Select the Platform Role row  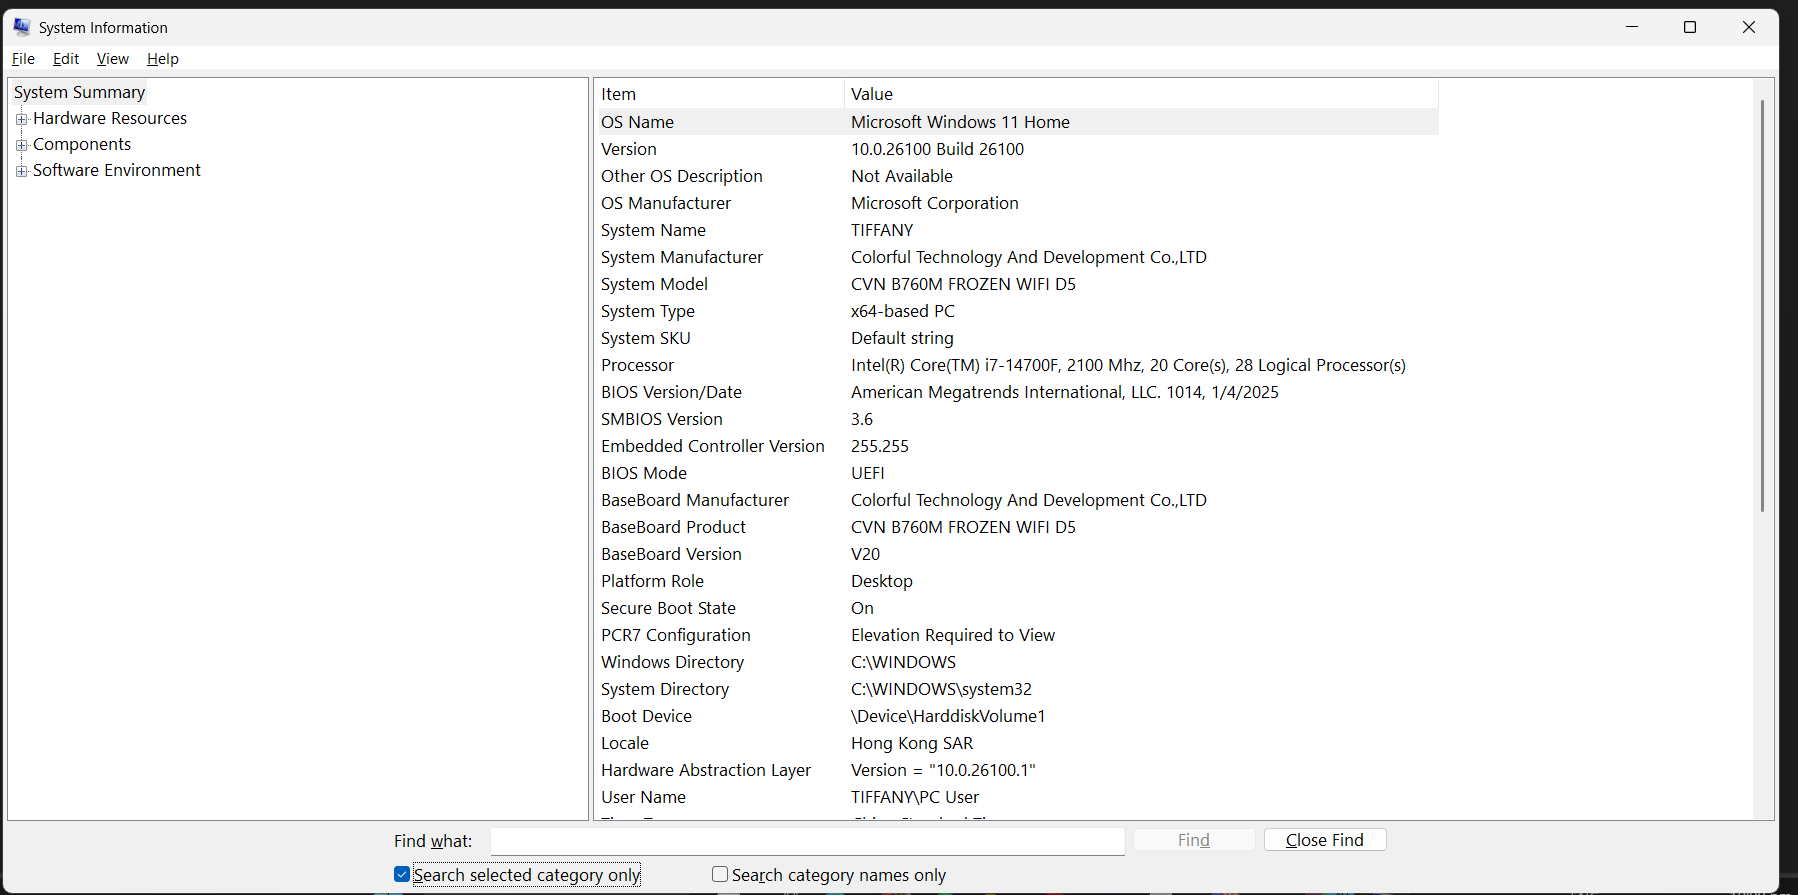1018,581
